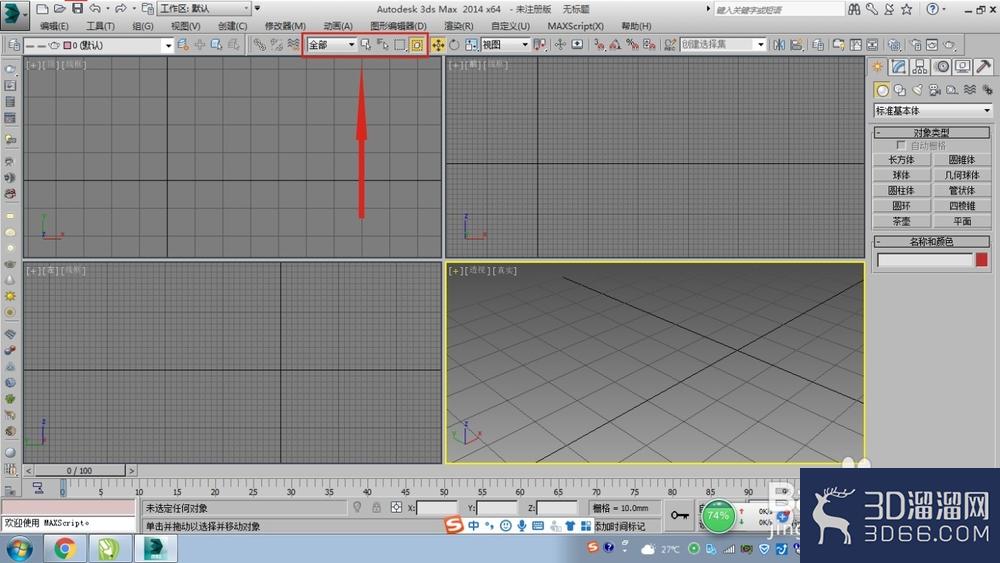This screenshot has height=563, width=1000.
Task: Click the New Scene icon in quick access toolbar
Action: [x=42, y=9]
